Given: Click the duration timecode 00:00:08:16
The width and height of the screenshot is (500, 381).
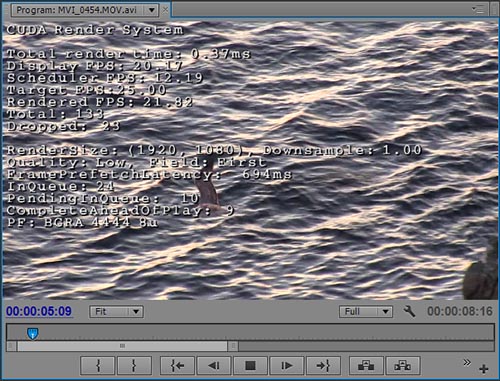Looking at the screenshot, I should pyautogui.click(x=460, y=311).
